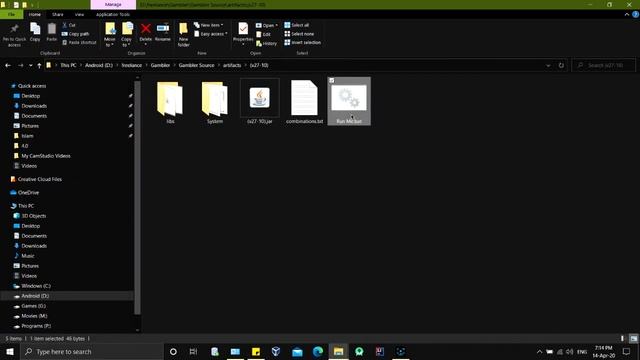640x360 pixels.
Task: Switch to the Share ribbon tab
Action: 58,14
